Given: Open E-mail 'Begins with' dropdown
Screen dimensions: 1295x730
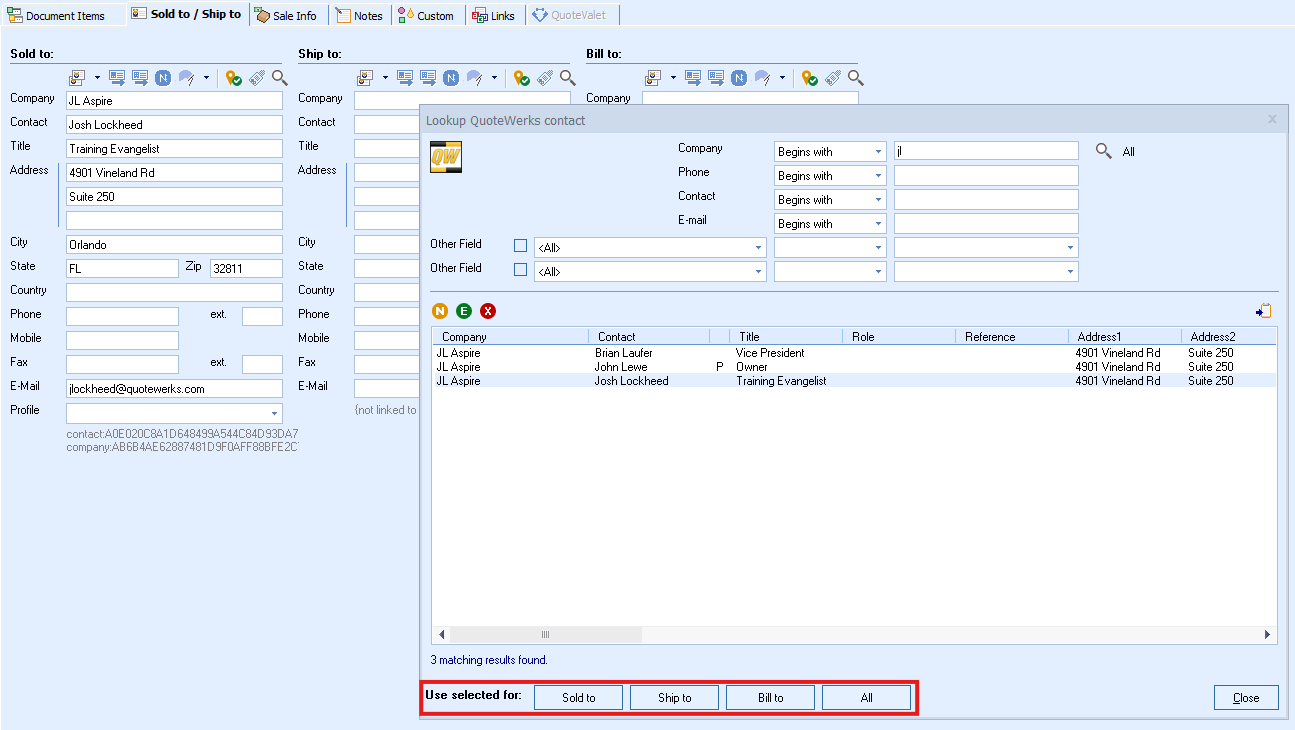Looking at the screenshot, I should pos(830,224).
